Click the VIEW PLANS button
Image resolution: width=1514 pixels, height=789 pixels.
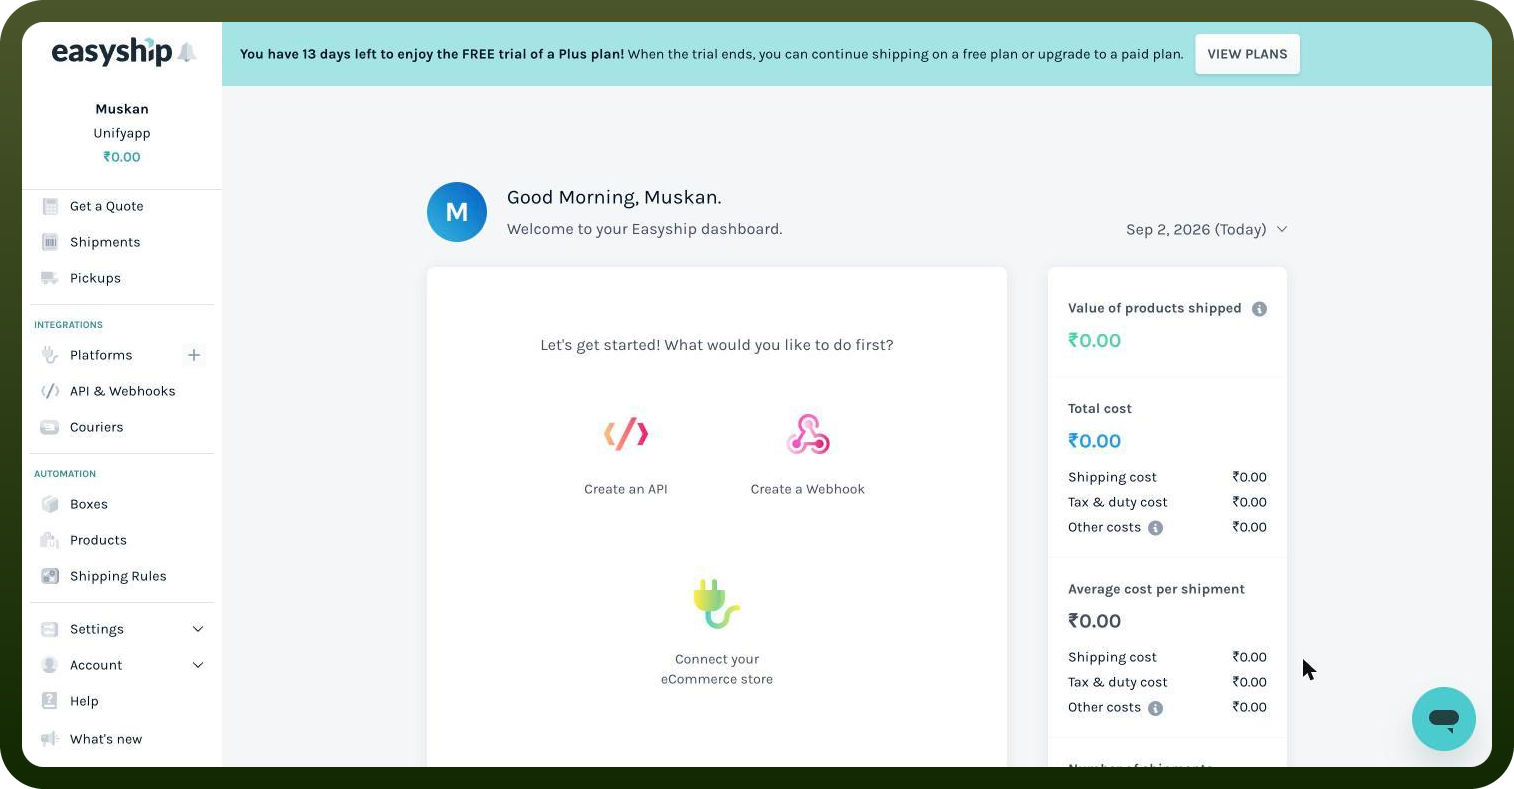(1247, 54)
